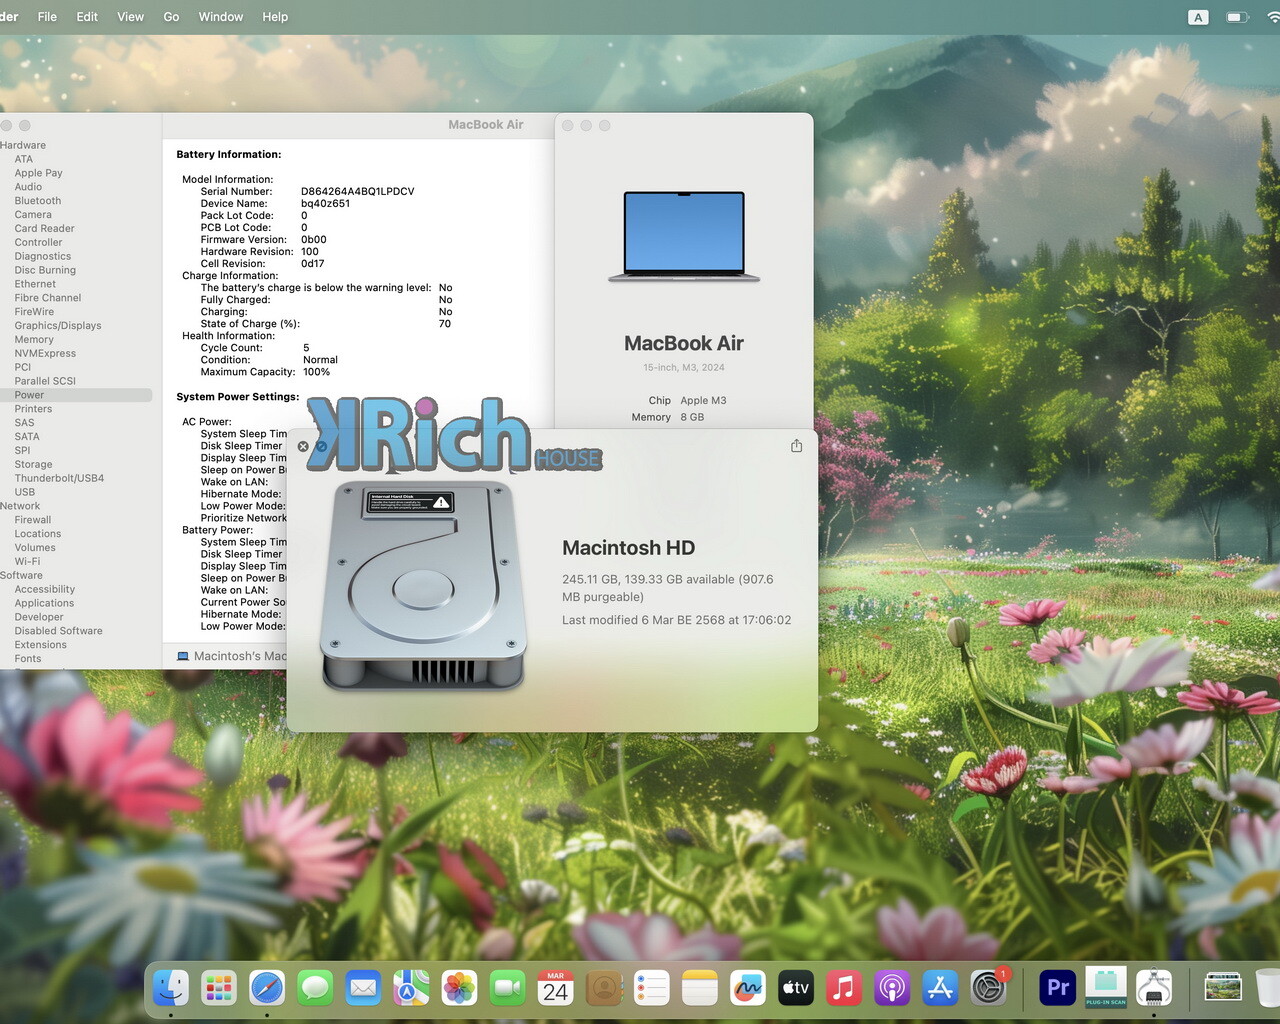
Task: Click the Share icon in Macintosh HD preview
Action: click(x=796, y=446)
